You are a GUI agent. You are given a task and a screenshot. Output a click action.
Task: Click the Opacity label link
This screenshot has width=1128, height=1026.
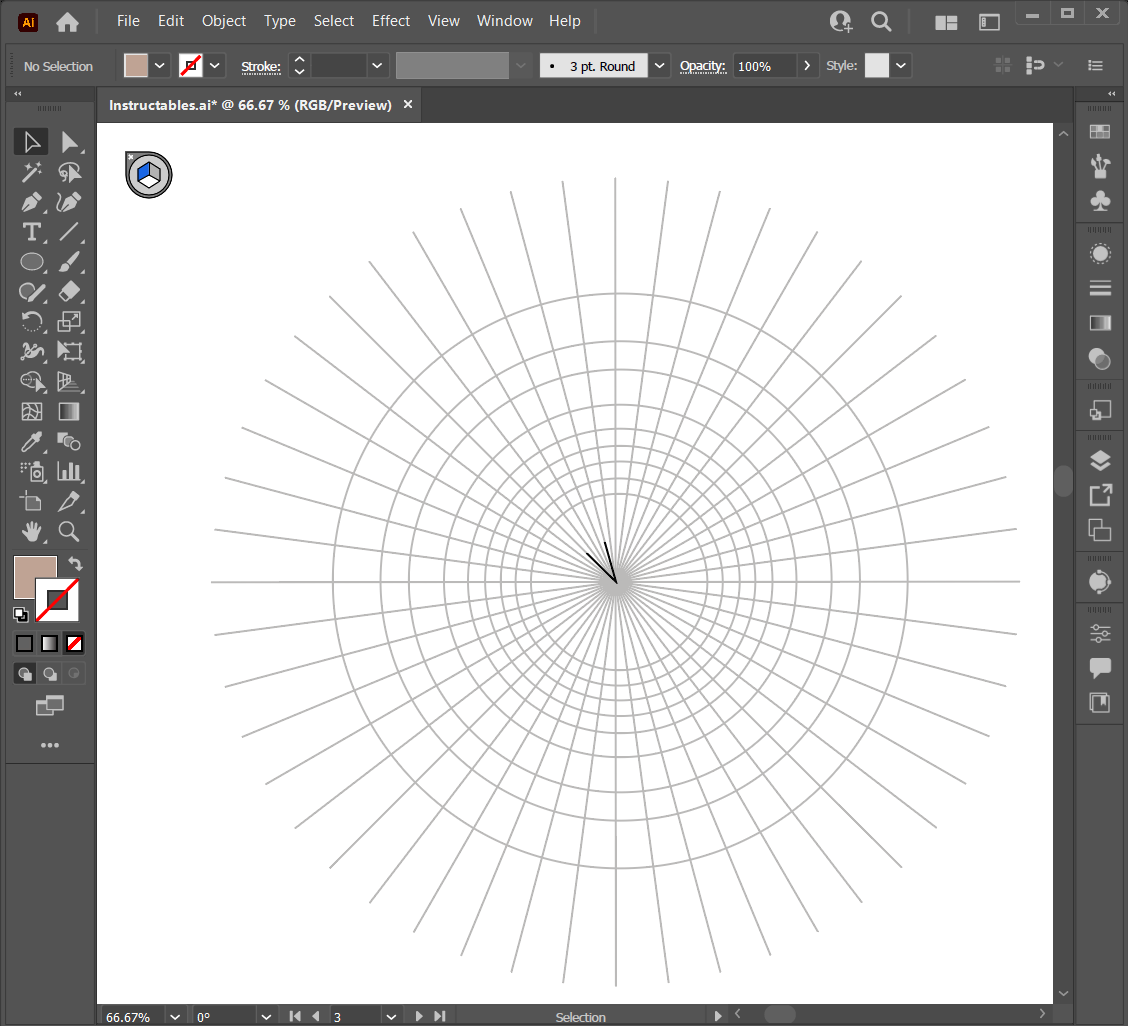702,67
